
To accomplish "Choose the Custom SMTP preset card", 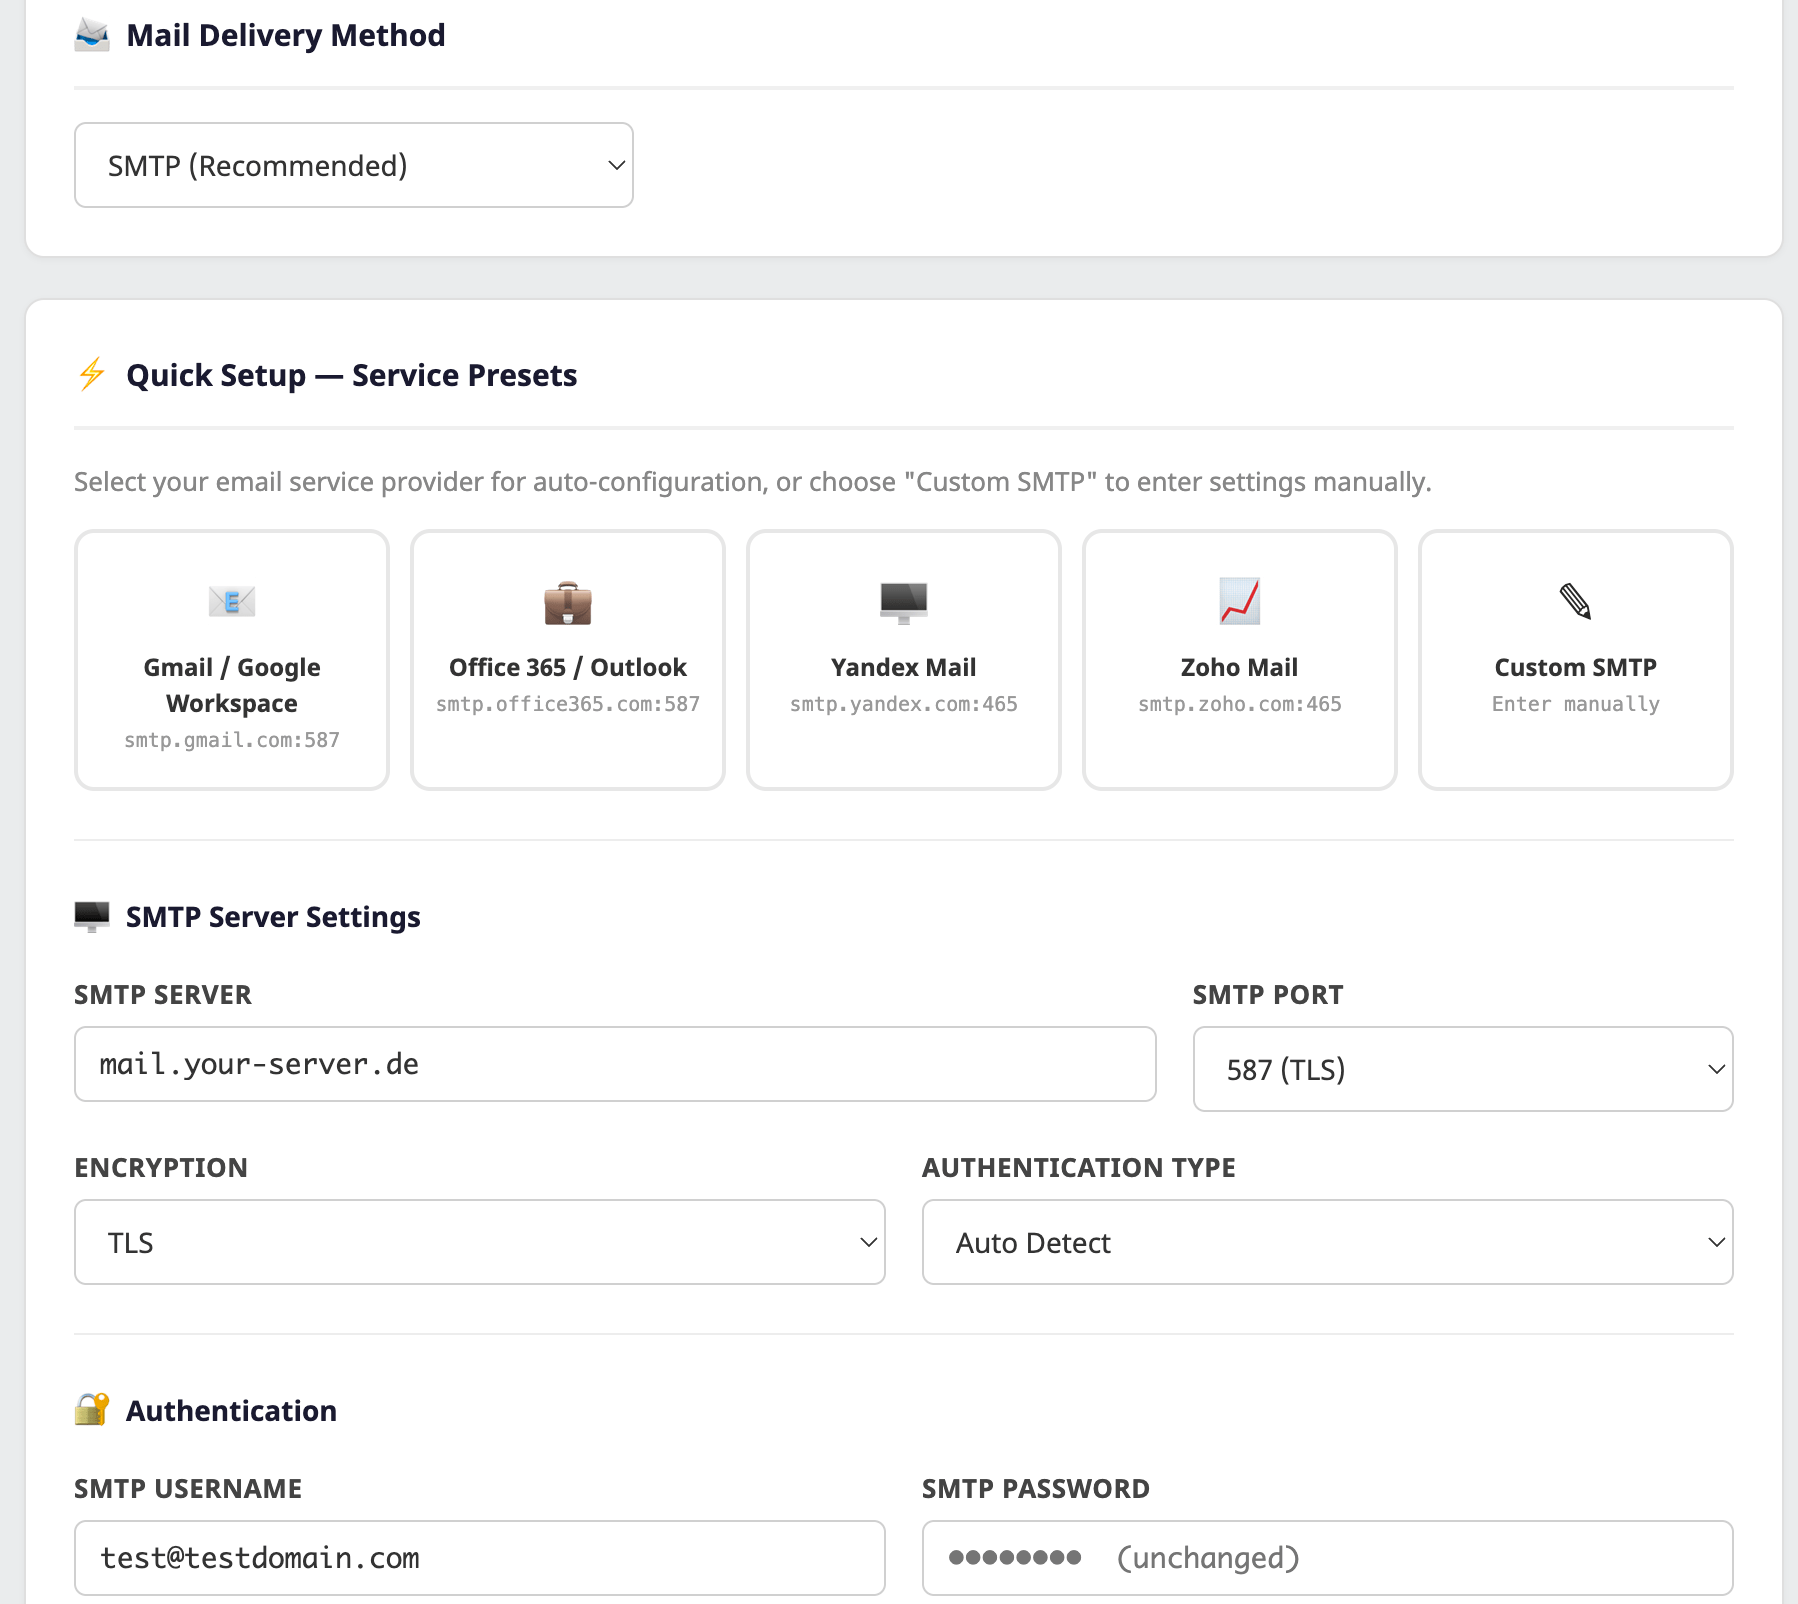I will pos(1575,660).
